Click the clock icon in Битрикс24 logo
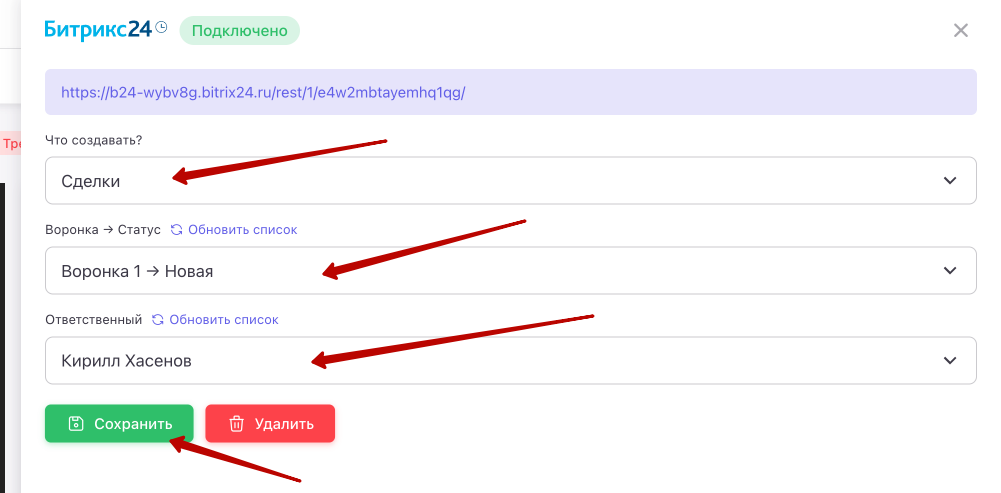This screenshot has width=1001, height=493. [161, 29]
